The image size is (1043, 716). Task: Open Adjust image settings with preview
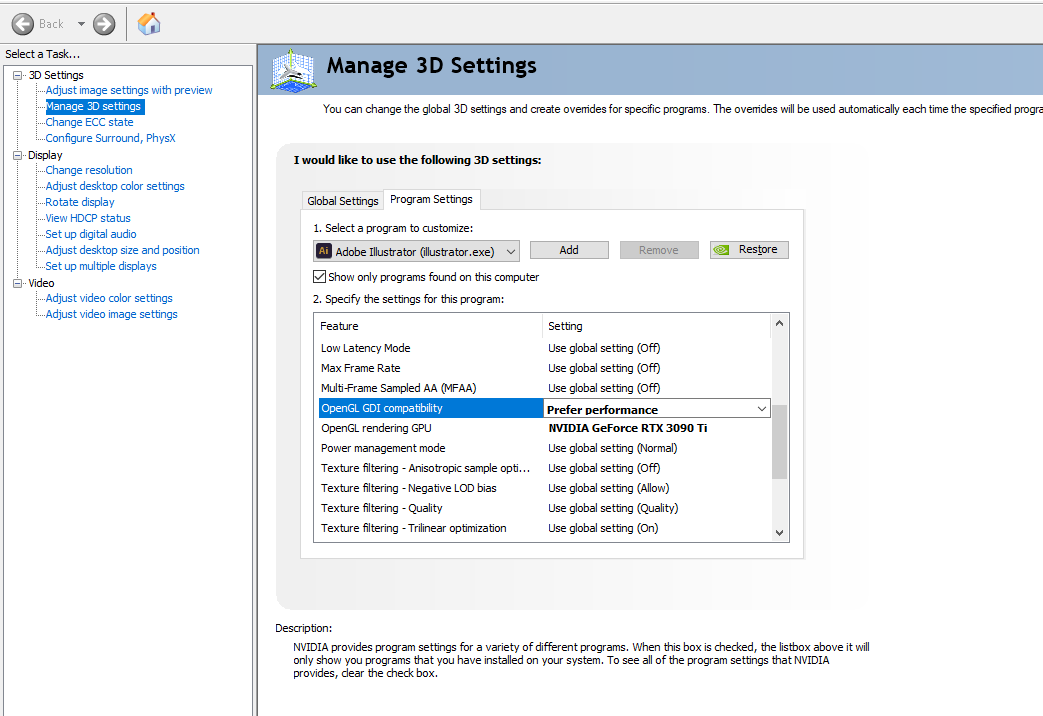click(129, 90)
